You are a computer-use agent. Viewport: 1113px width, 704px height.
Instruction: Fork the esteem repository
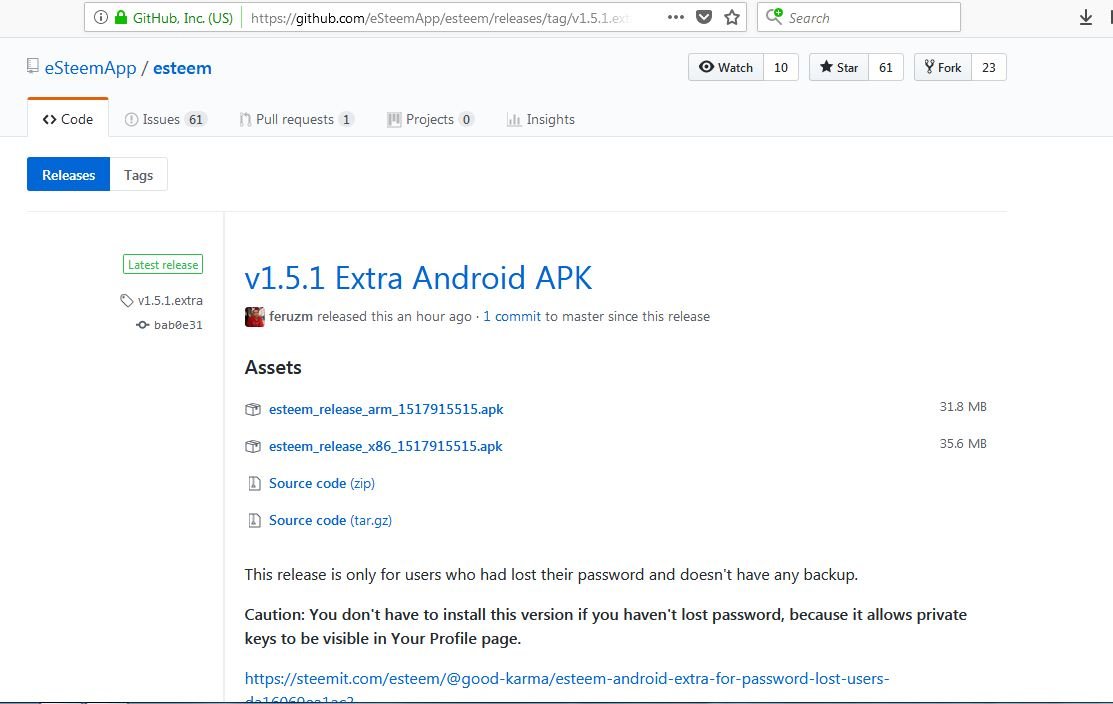coord(942,67)
